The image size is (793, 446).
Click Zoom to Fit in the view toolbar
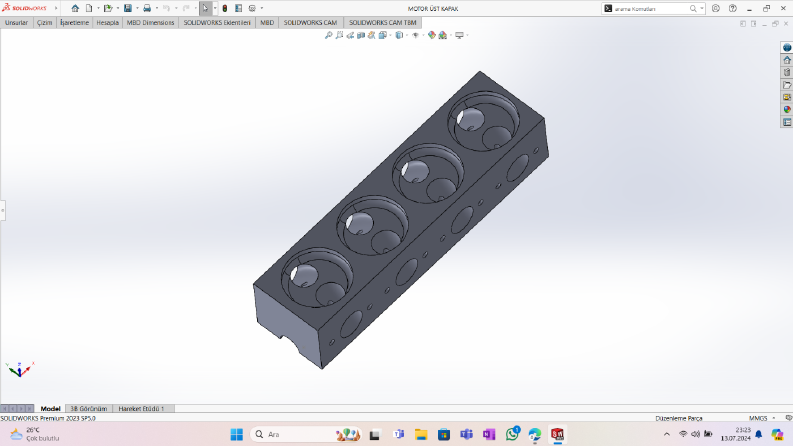click(x=329, y=35)
